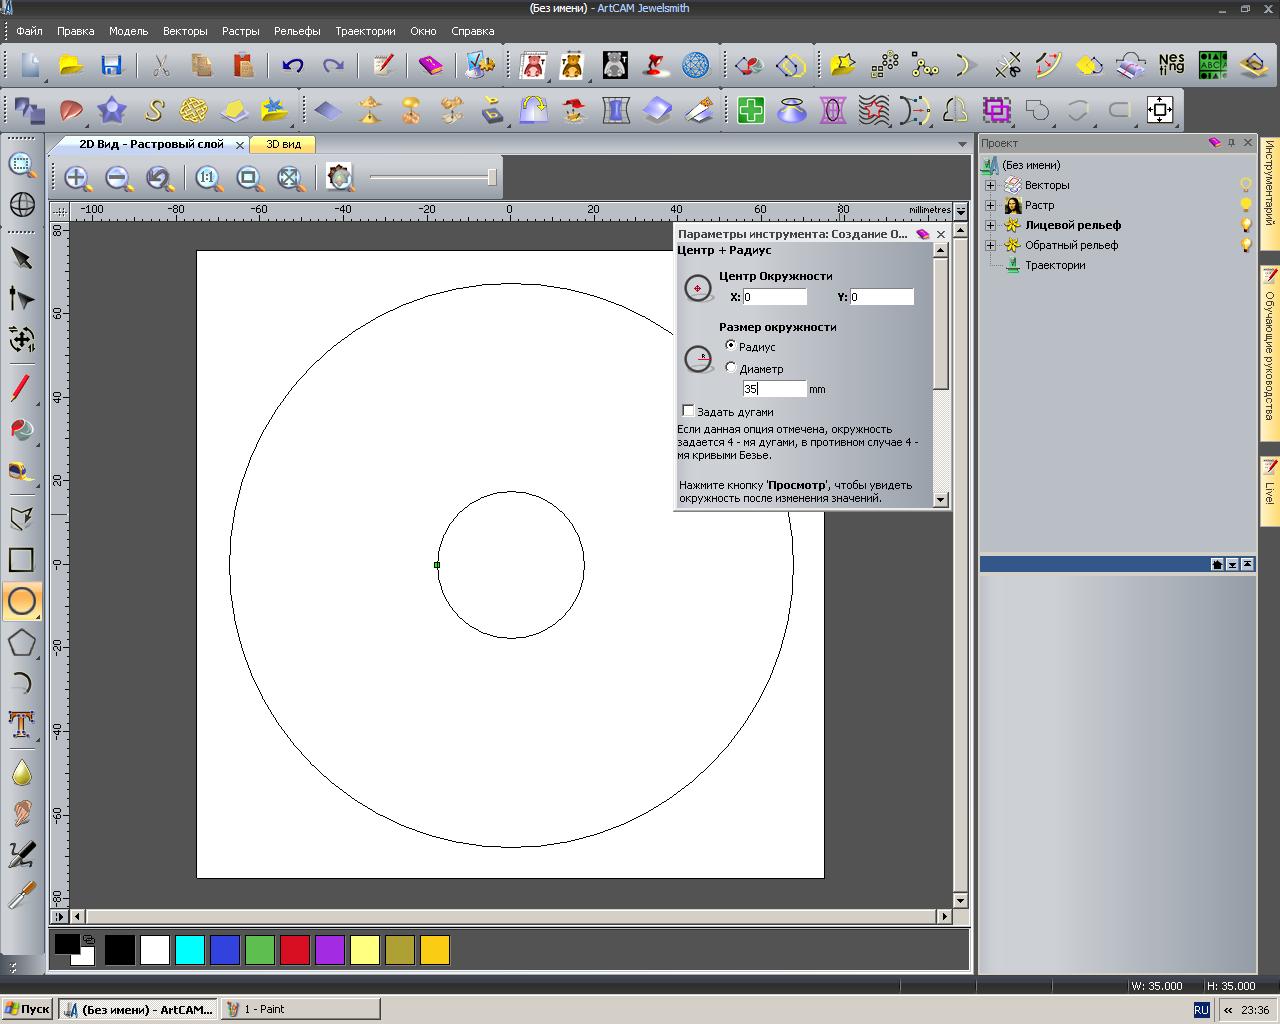Expand the Векторы tree node
Image resolution: width=1280 pixels, height=1024 pixels.
(x=990, y=185)
